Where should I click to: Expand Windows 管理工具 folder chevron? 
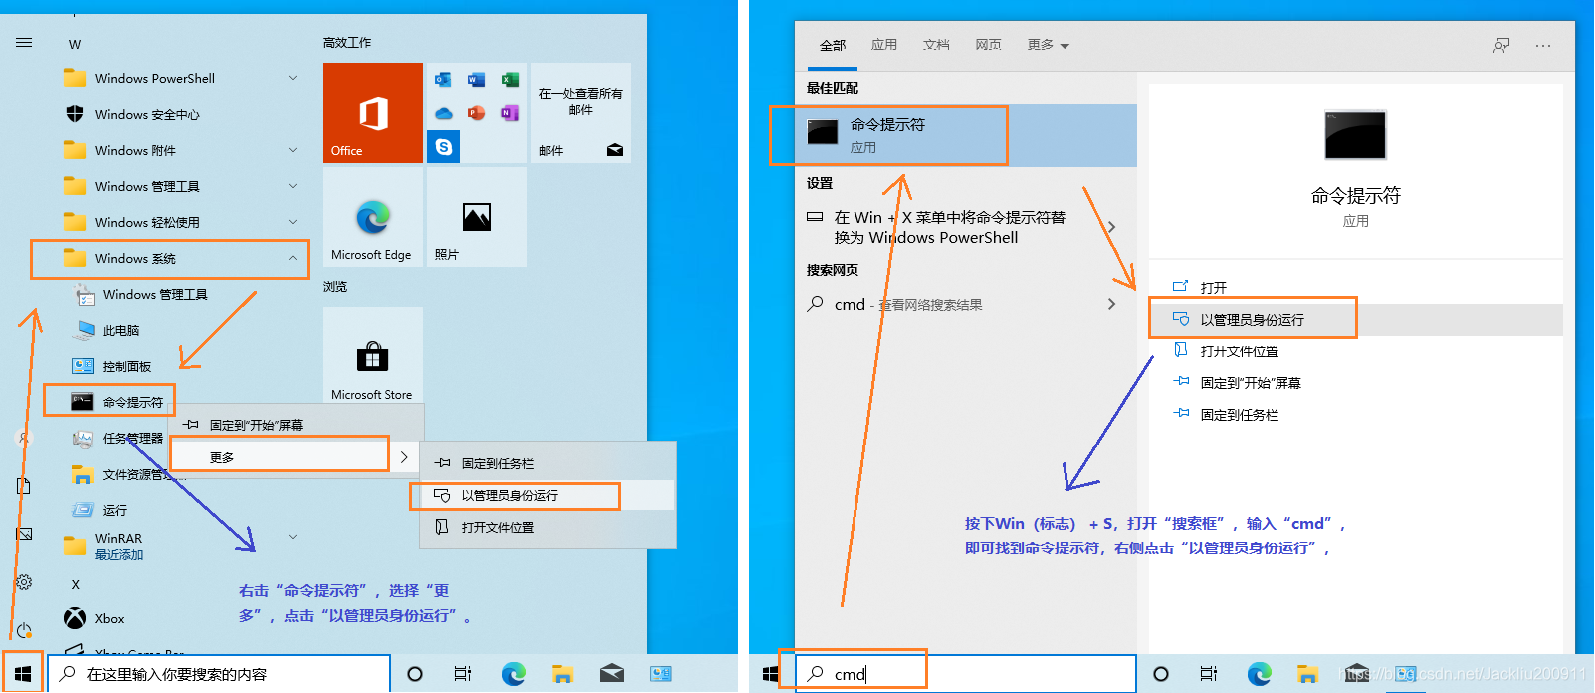point(293,186)
